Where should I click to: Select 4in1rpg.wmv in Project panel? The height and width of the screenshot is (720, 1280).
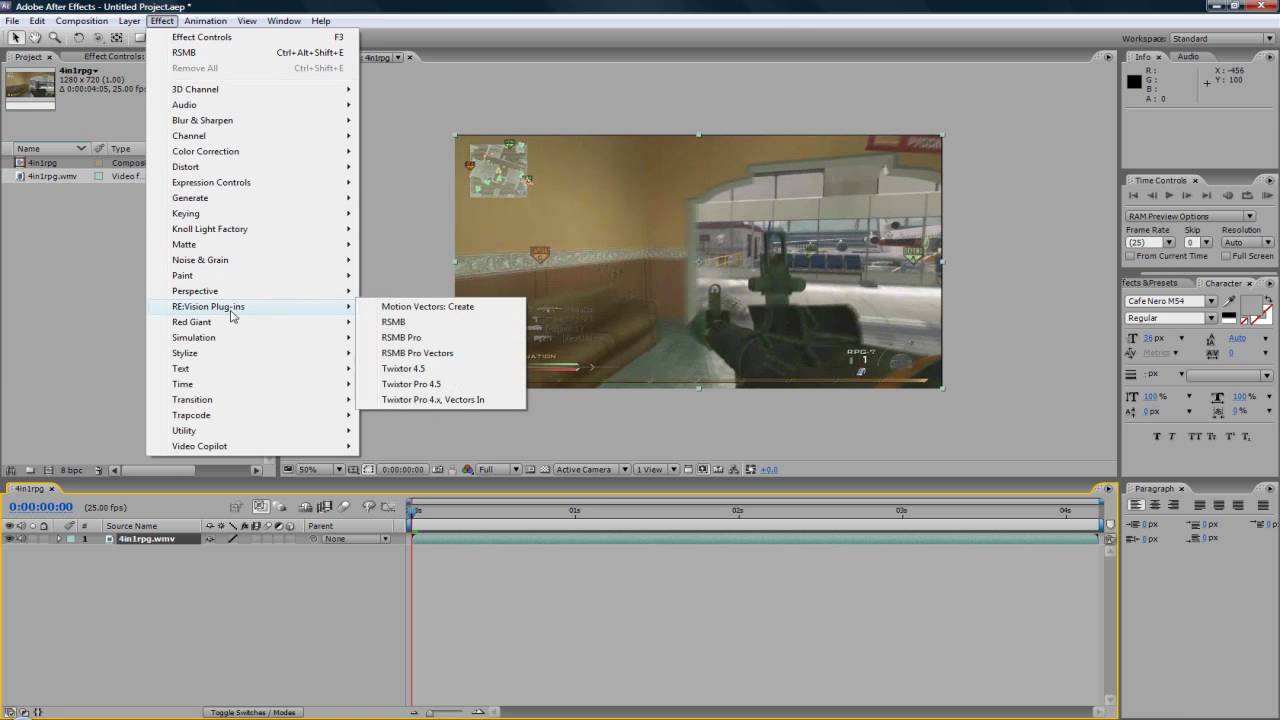[52, 176]
